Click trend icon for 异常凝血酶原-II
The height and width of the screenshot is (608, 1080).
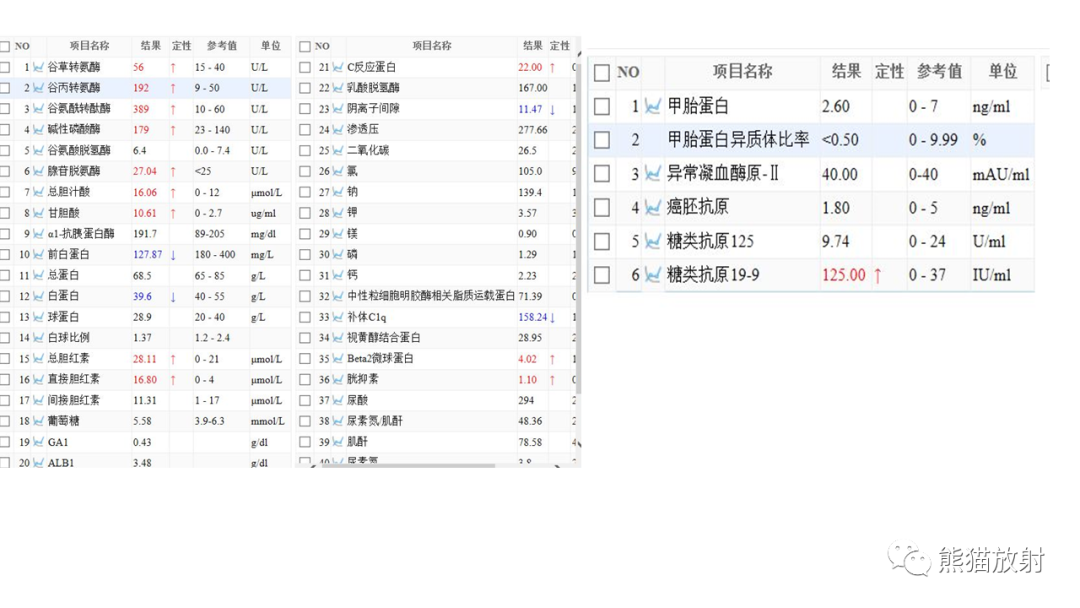(652, 174)
